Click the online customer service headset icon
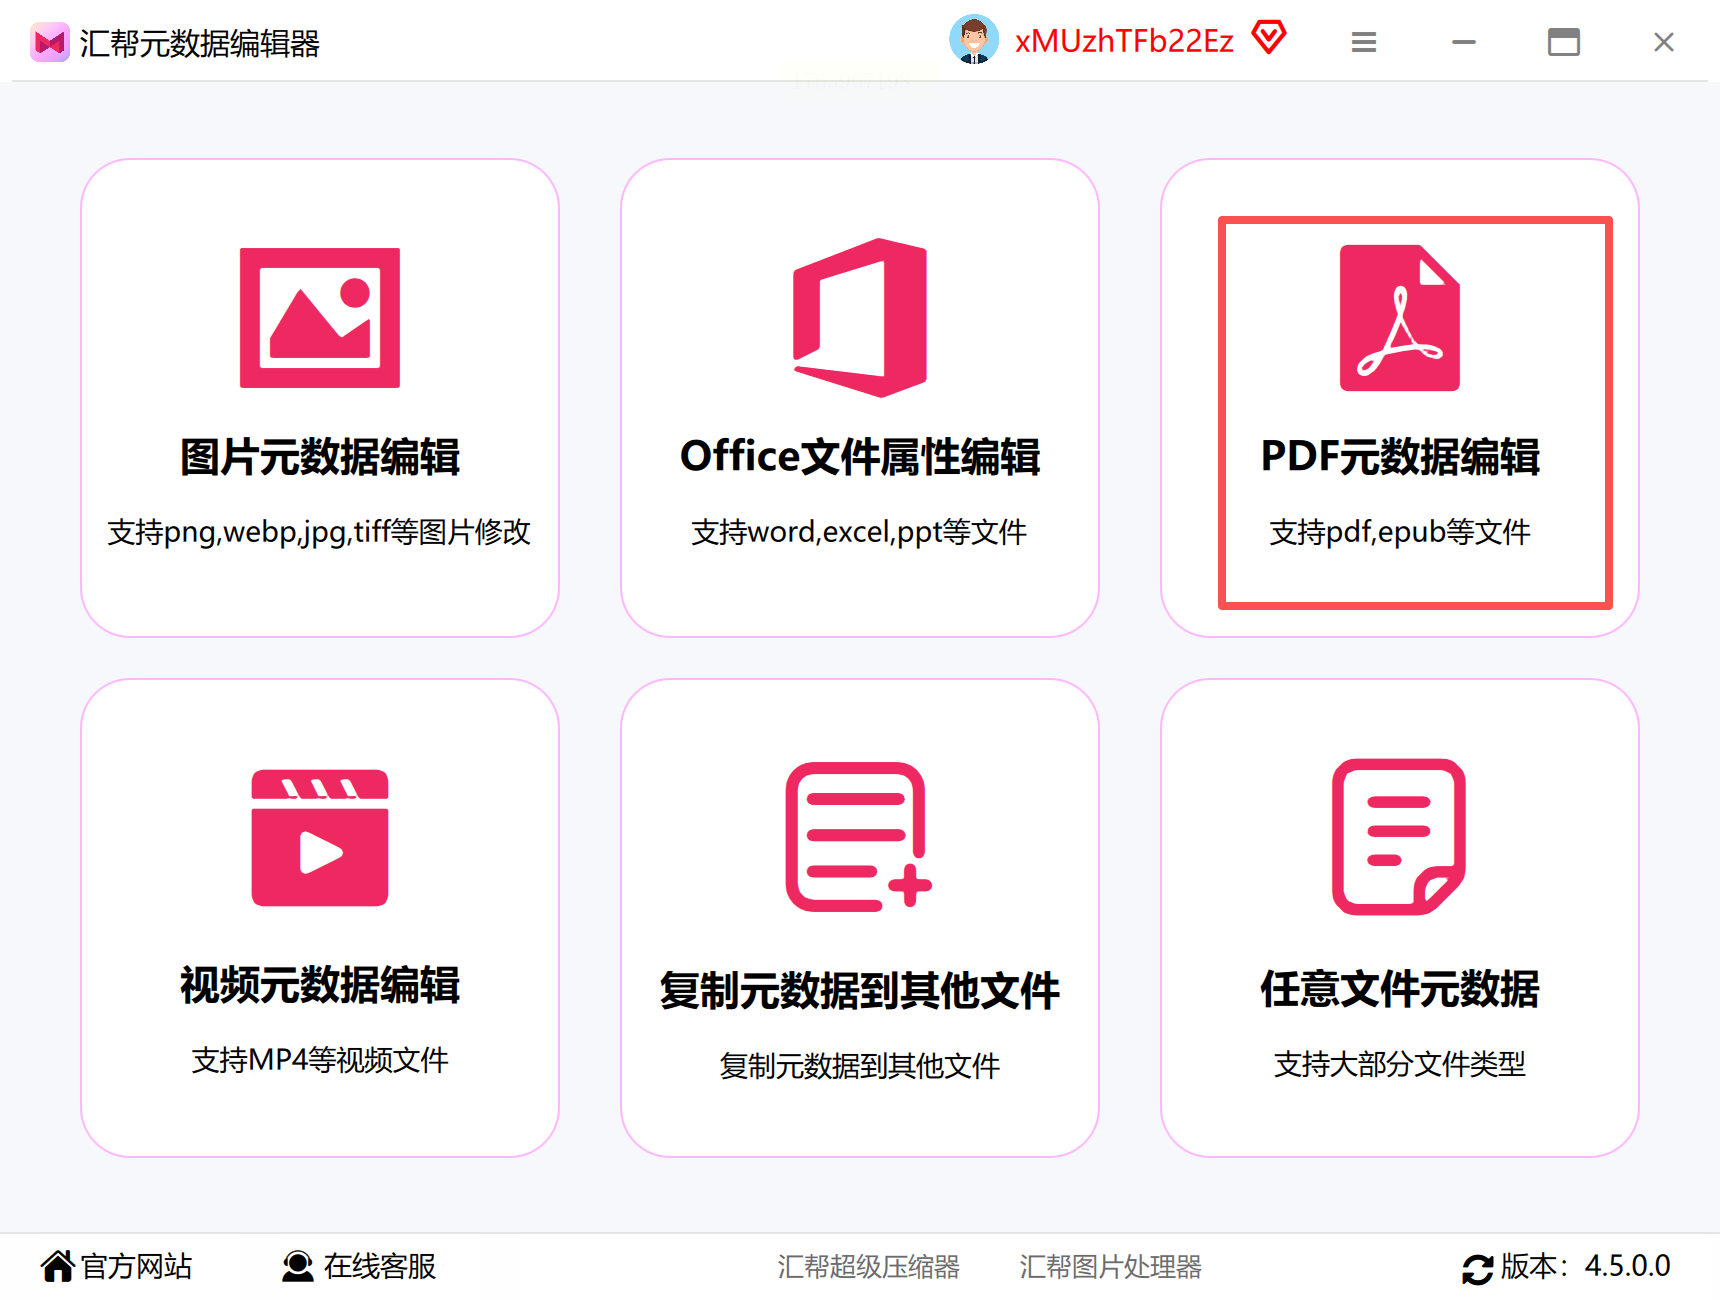1720x1300 pixels. tap(297, 1266)
